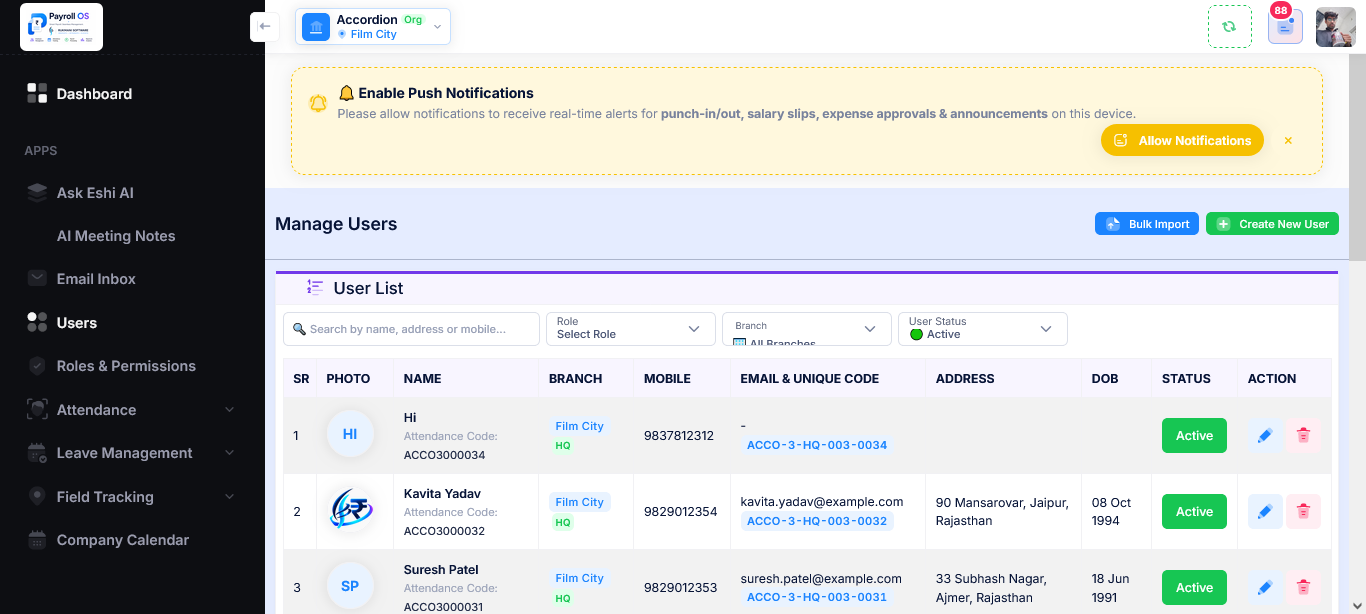Delete user Hi with trash icon
Image resolution: width=1366 pixels, height=614 pixels.
point(1303,435)
